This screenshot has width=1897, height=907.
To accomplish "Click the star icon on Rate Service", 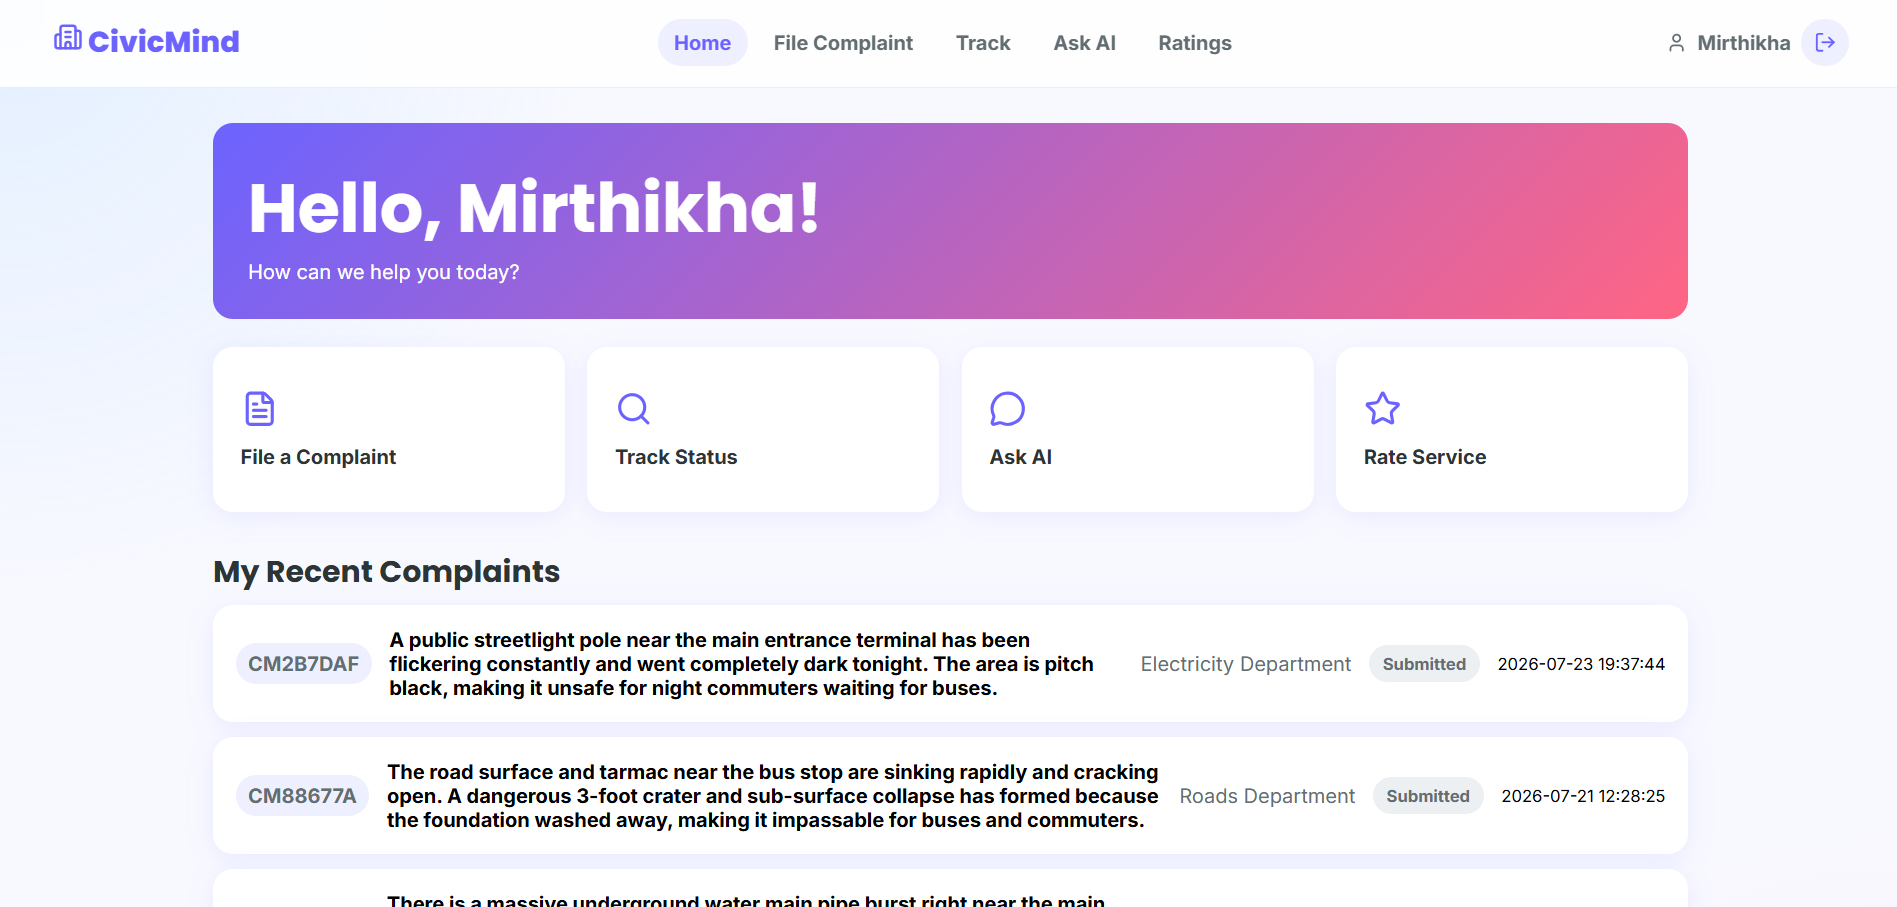I will point(1382,408).
